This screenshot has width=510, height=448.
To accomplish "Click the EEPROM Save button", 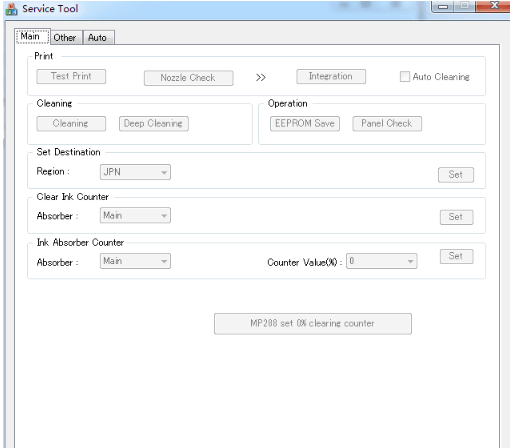I will pos(305,124).
